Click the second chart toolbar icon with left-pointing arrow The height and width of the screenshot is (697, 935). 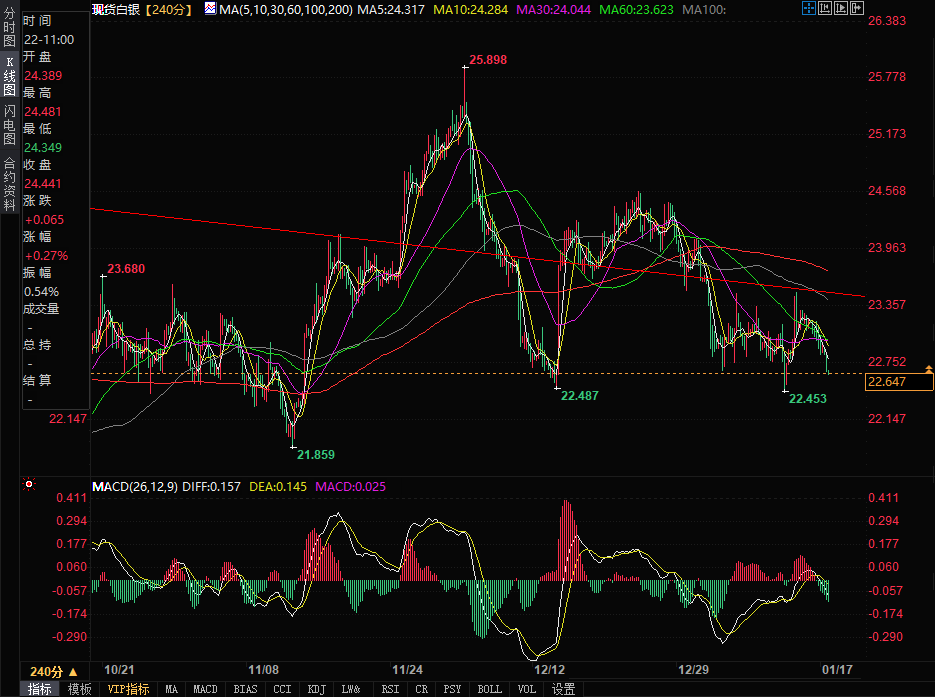pyautogui.click(x=824, y=8)
